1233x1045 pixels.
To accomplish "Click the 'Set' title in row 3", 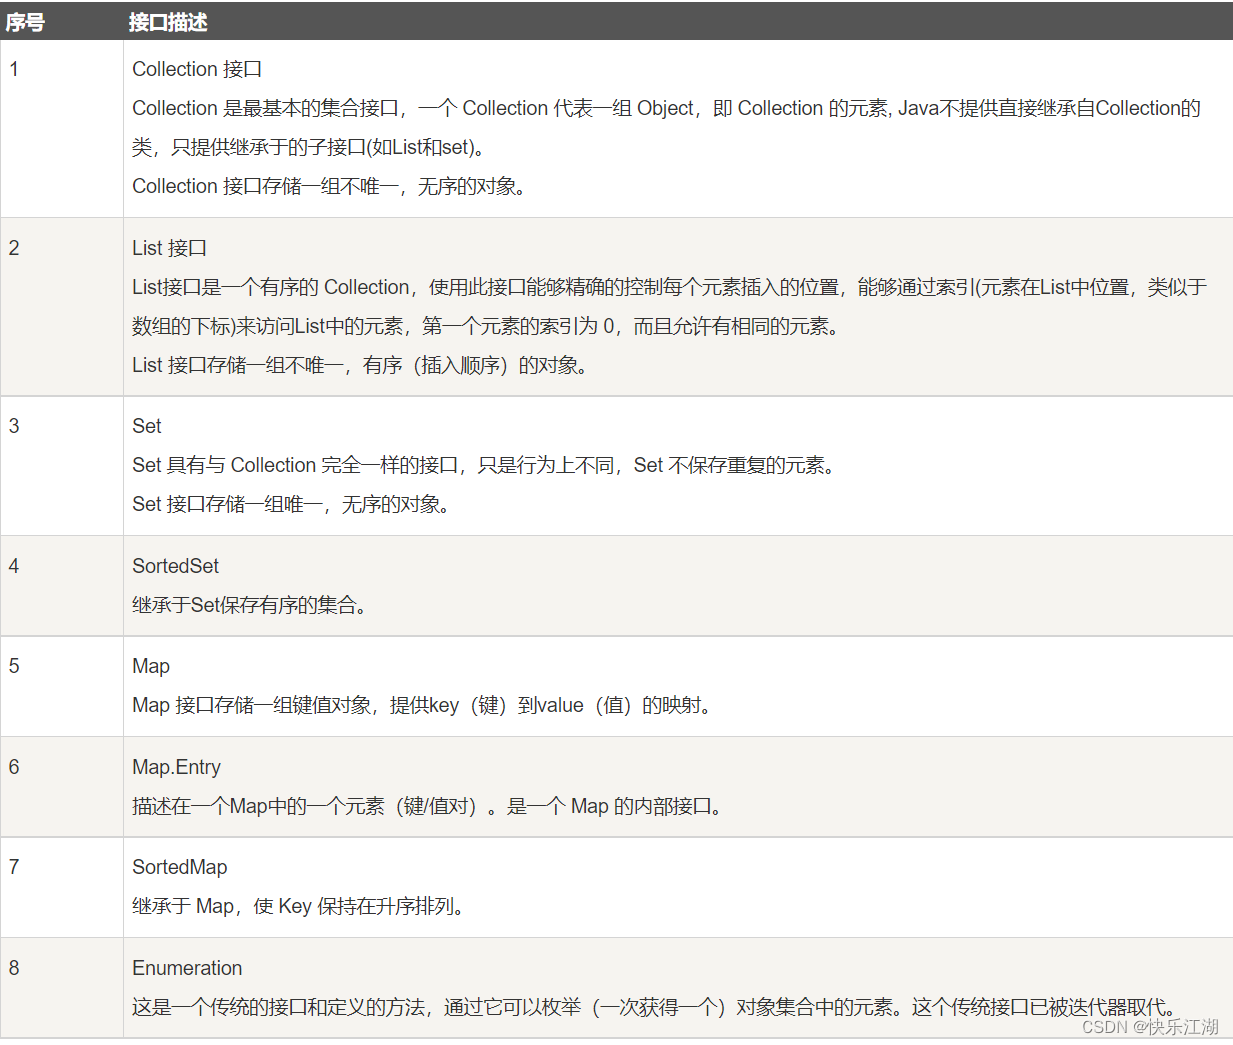I will point(147,426).
